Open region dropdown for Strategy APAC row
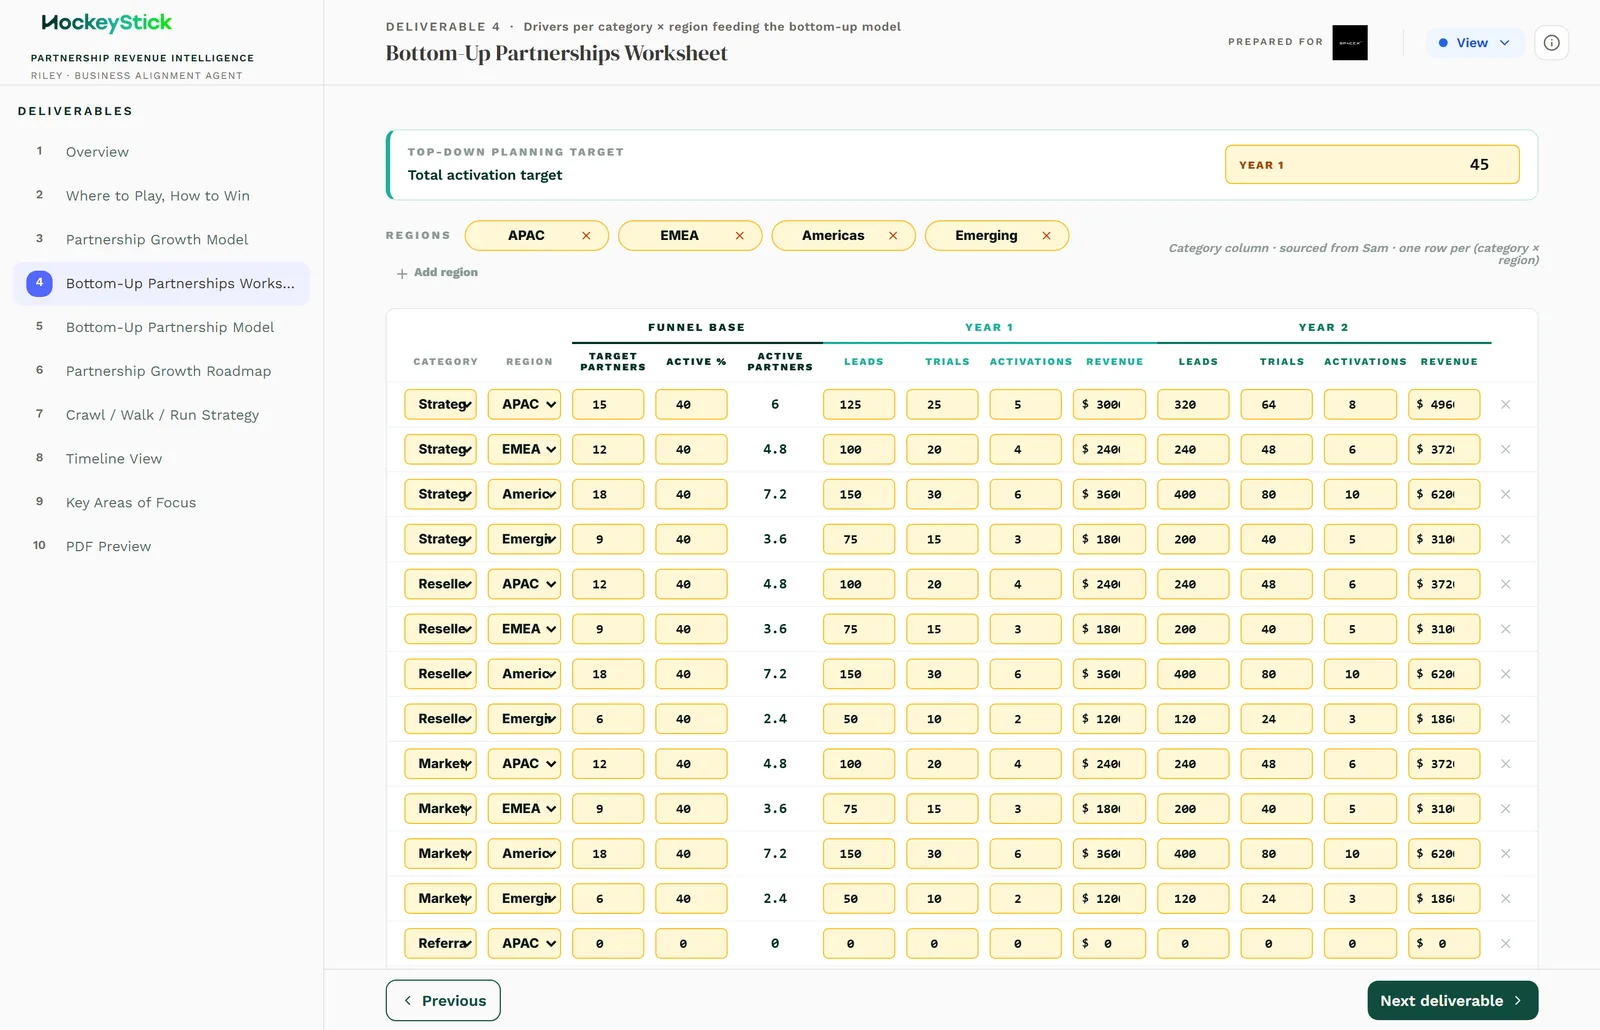The width and height of the screenshot is (1600, 1030). (524, 405)
